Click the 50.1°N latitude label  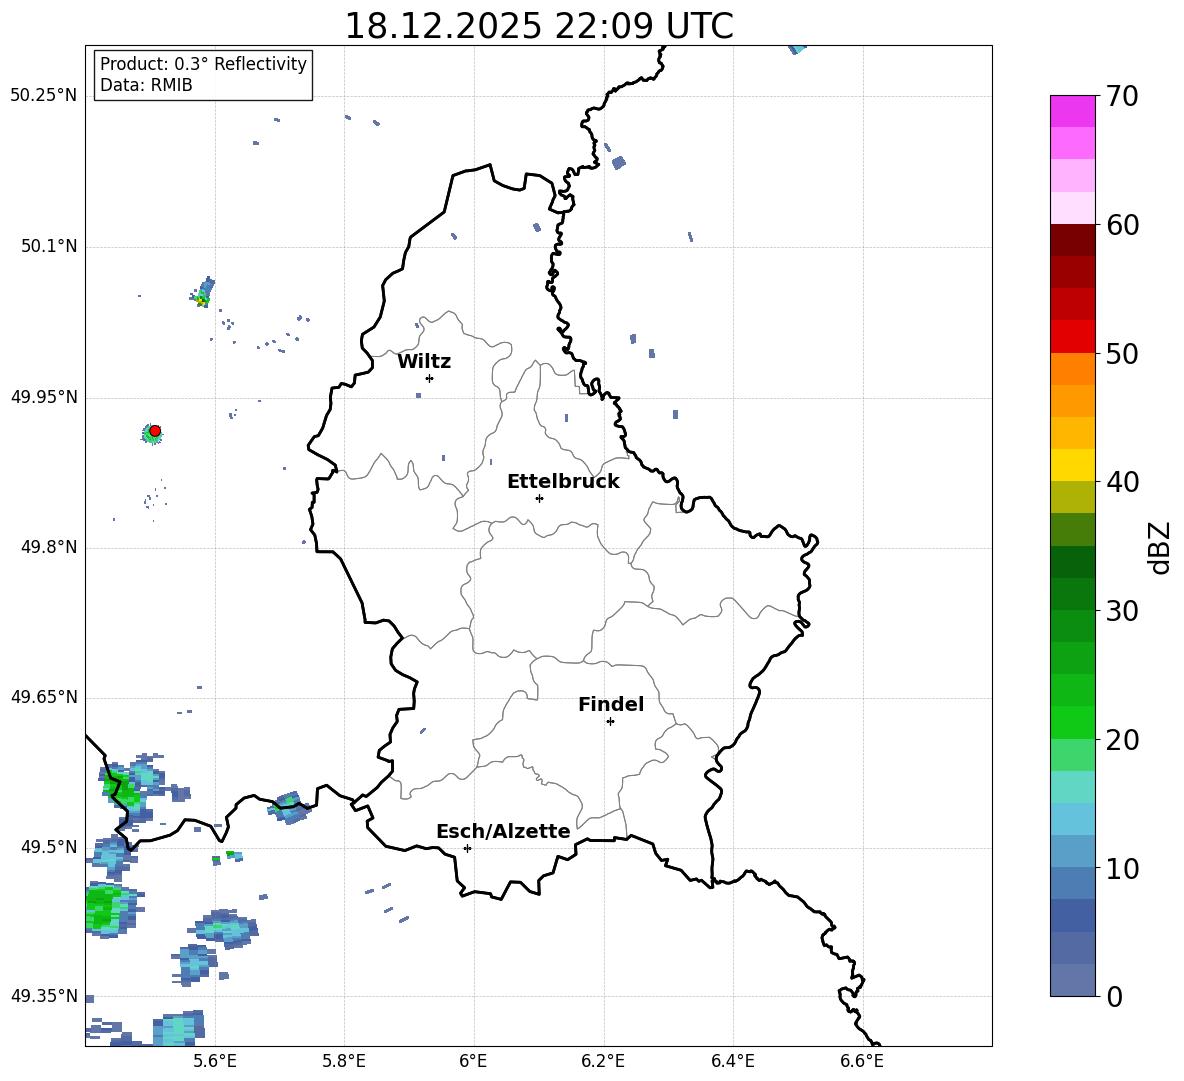coord(49,246)
